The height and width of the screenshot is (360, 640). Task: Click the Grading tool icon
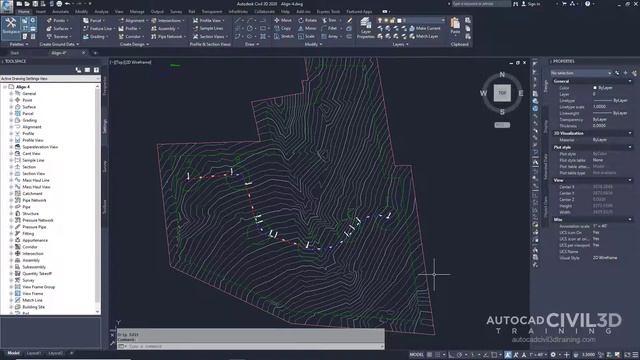pyautogui.click(x=85, y=36)
